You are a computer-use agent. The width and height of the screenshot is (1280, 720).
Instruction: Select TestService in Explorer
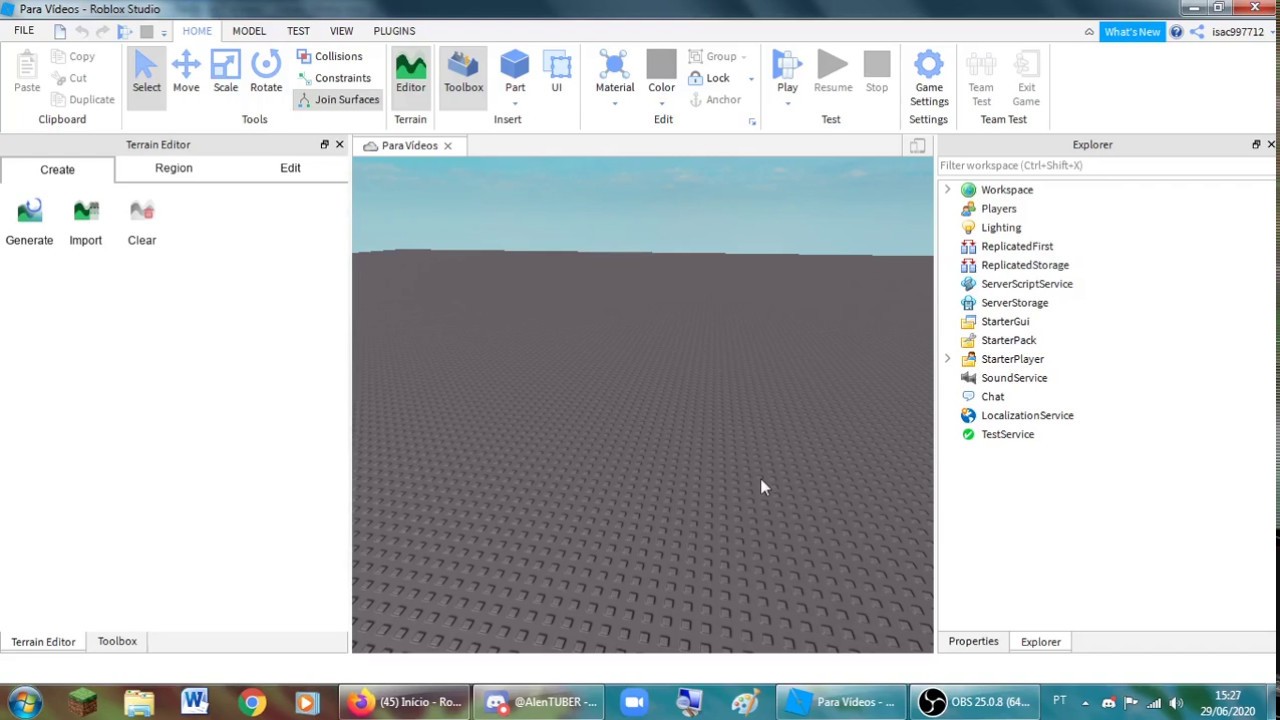(1007, 435)
